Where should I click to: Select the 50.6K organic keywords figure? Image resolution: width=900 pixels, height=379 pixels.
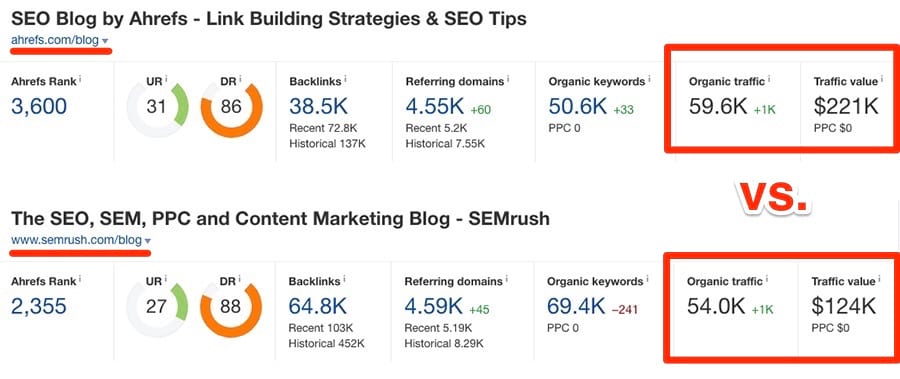pos(577,106)
